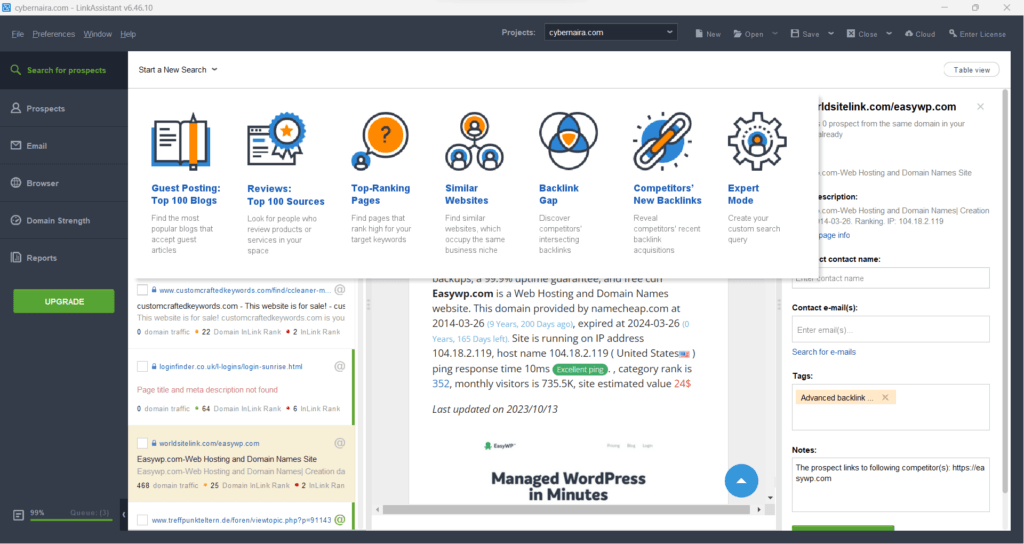Close the prospect details panel

980,106
